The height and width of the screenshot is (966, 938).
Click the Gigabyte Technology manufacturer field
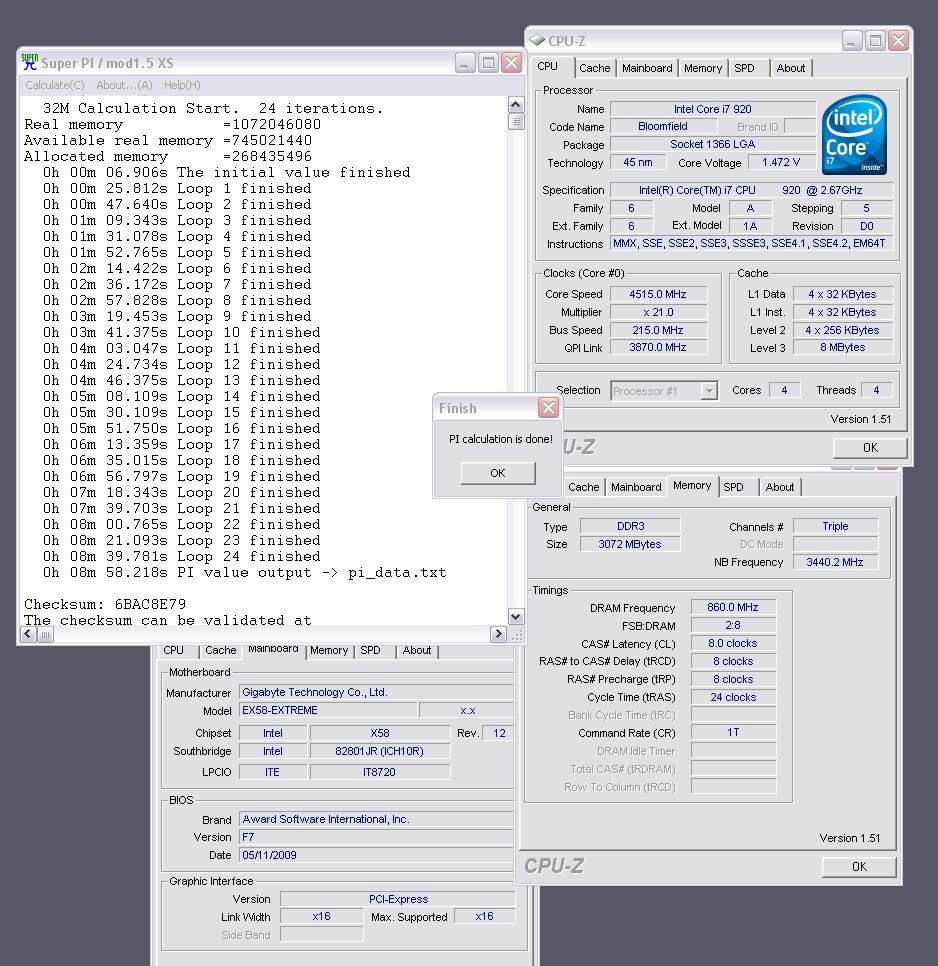pyautogui.click(x=376, y=692)
